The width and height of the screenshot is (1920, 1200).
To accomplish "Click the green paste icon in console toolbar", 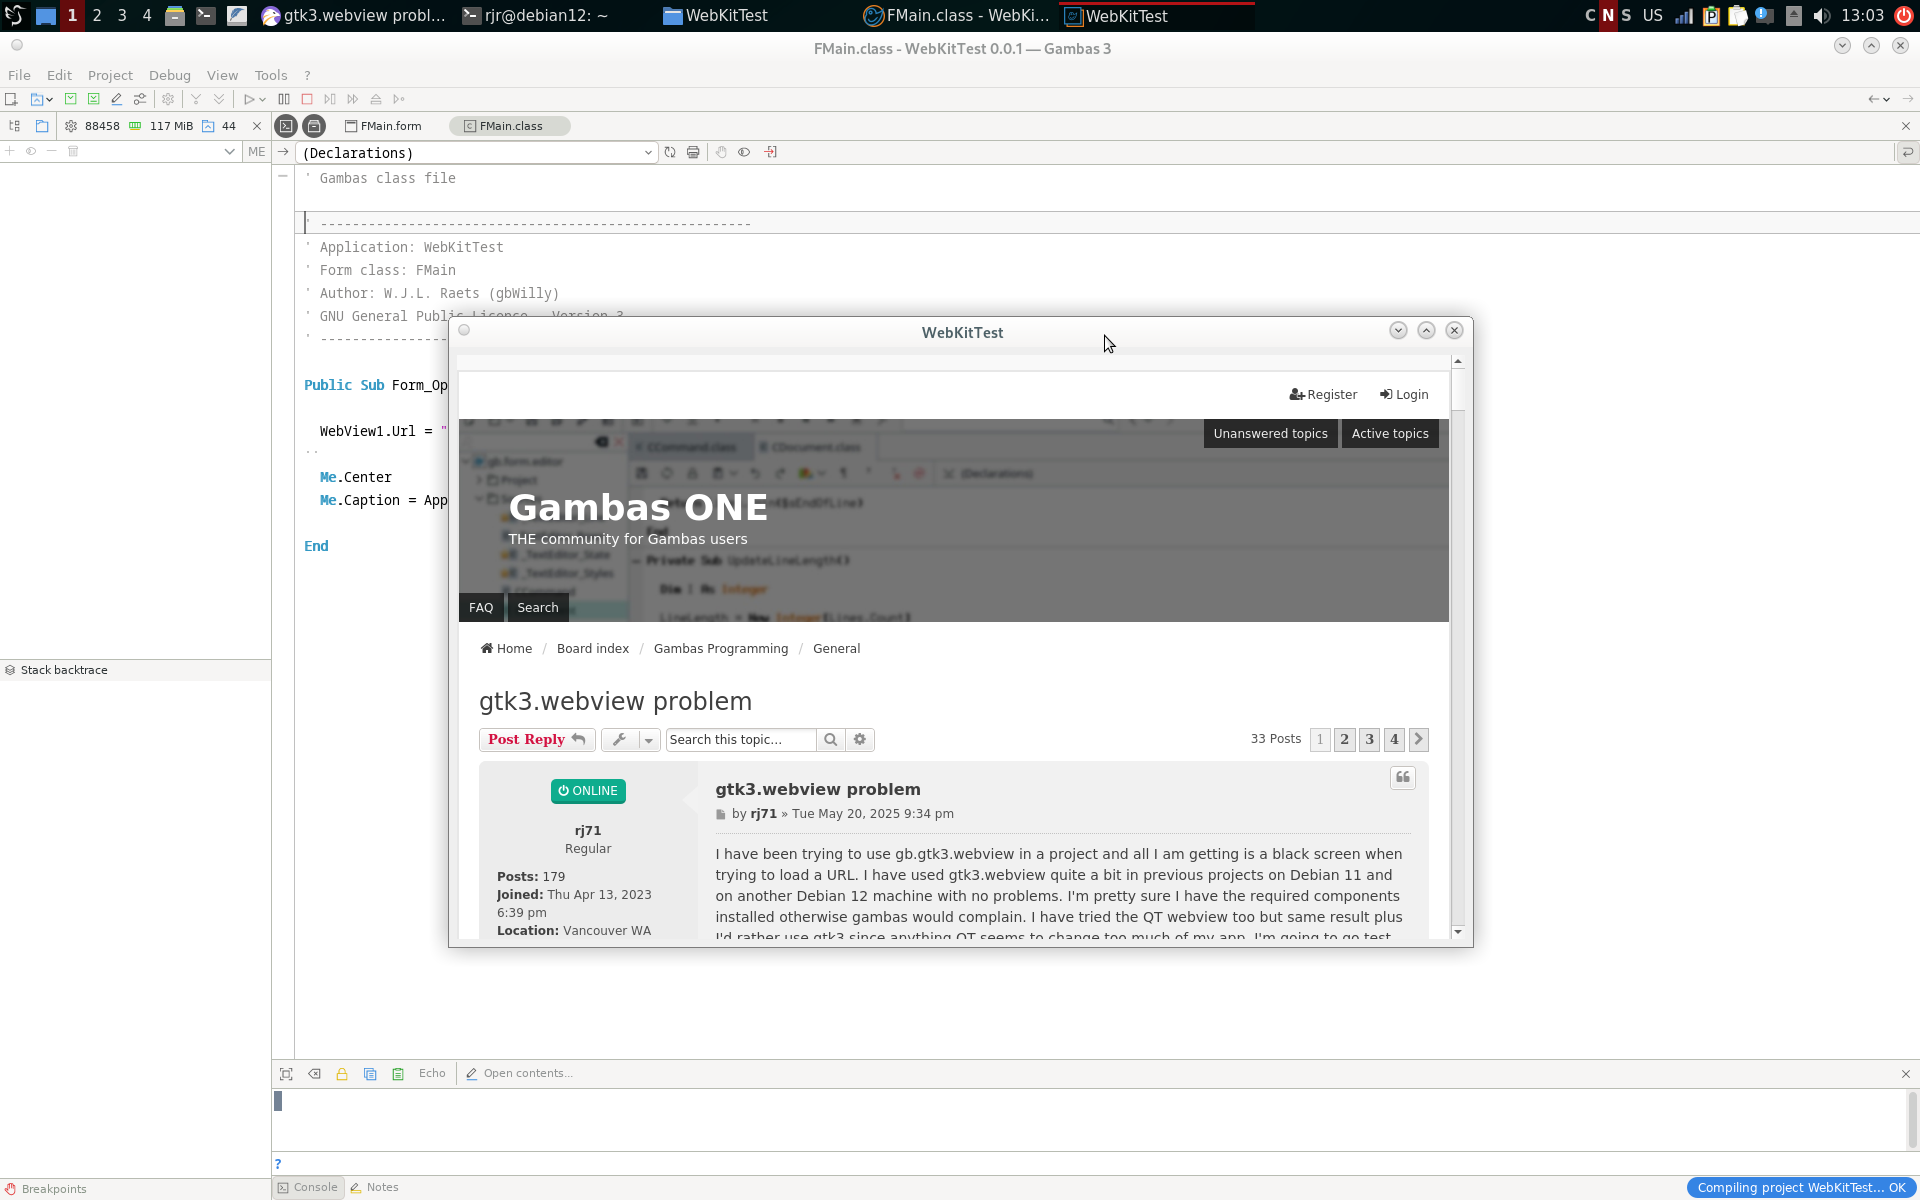I will coord(398,1073).
